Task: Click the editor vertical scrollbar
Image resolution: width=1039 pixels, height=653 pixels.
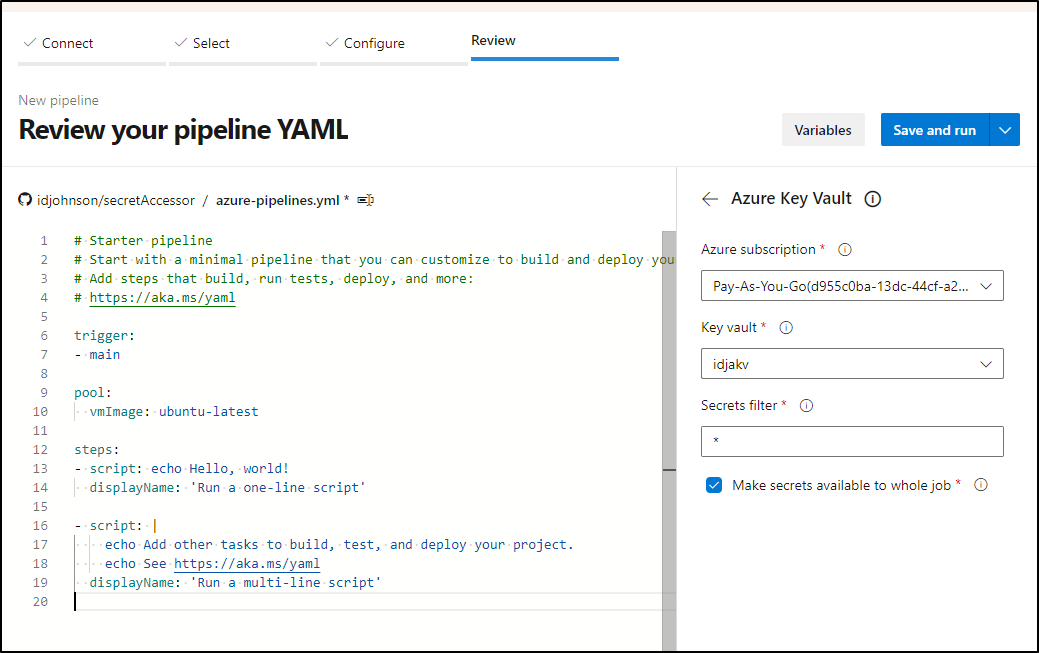Action: coord(669,441)
